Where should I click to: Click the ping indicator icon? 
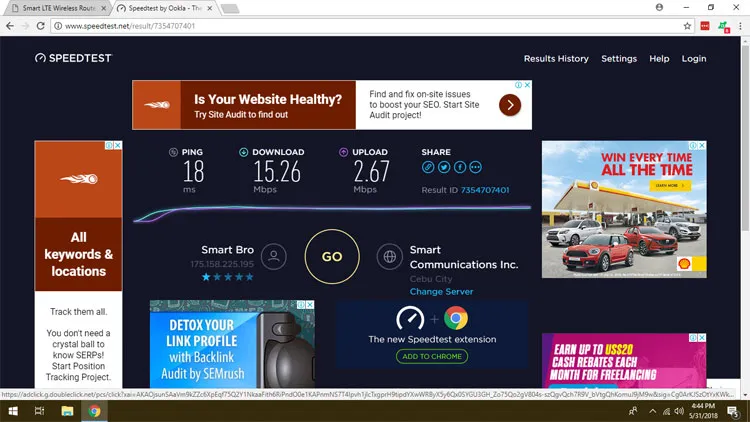(173, 152)
